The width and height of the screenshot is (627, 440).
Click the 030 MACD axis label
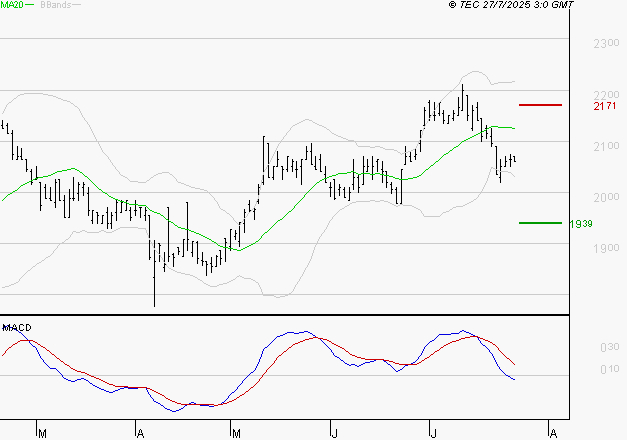click(x=610, y=347)
